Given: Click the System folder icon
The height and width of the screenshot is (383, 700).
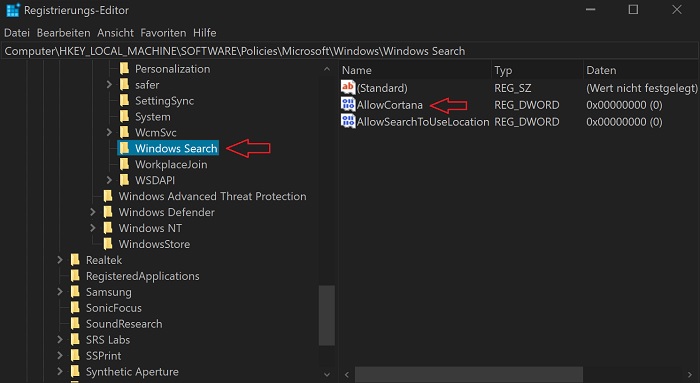Looking at the screenshot, I should coord(124,117).
